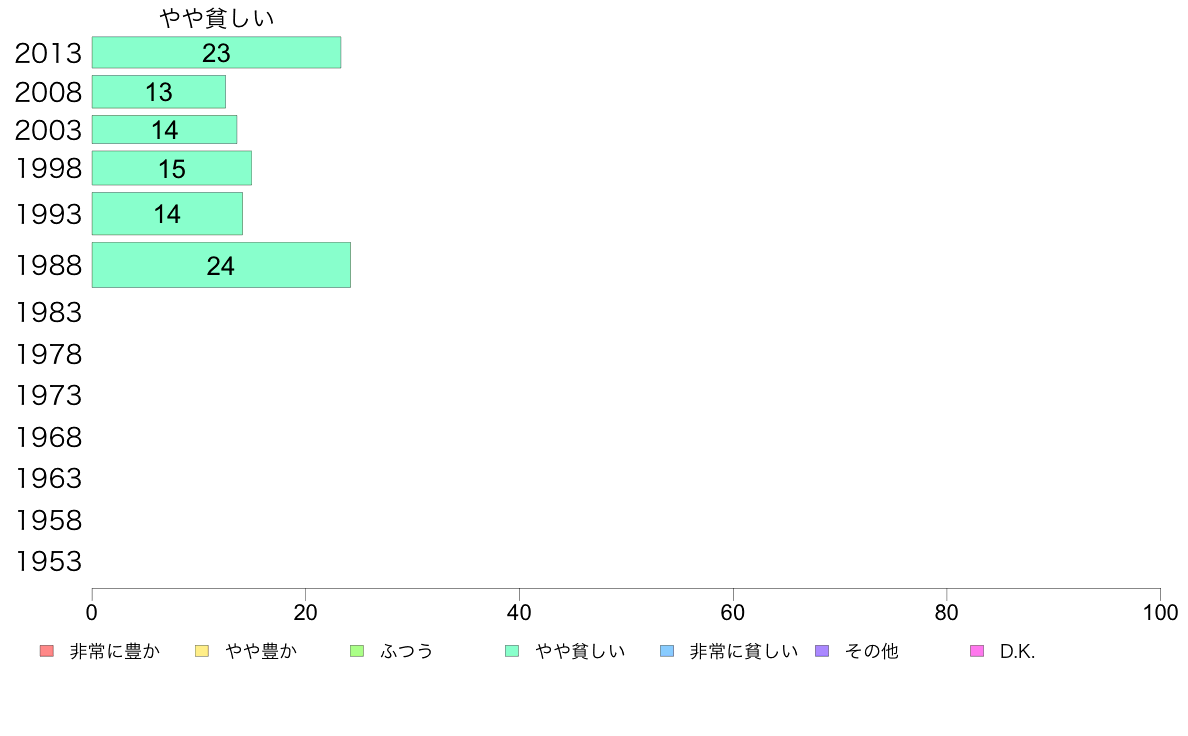Click the 1953 year axis label
Screen dimensions: 1188x736
48,562
